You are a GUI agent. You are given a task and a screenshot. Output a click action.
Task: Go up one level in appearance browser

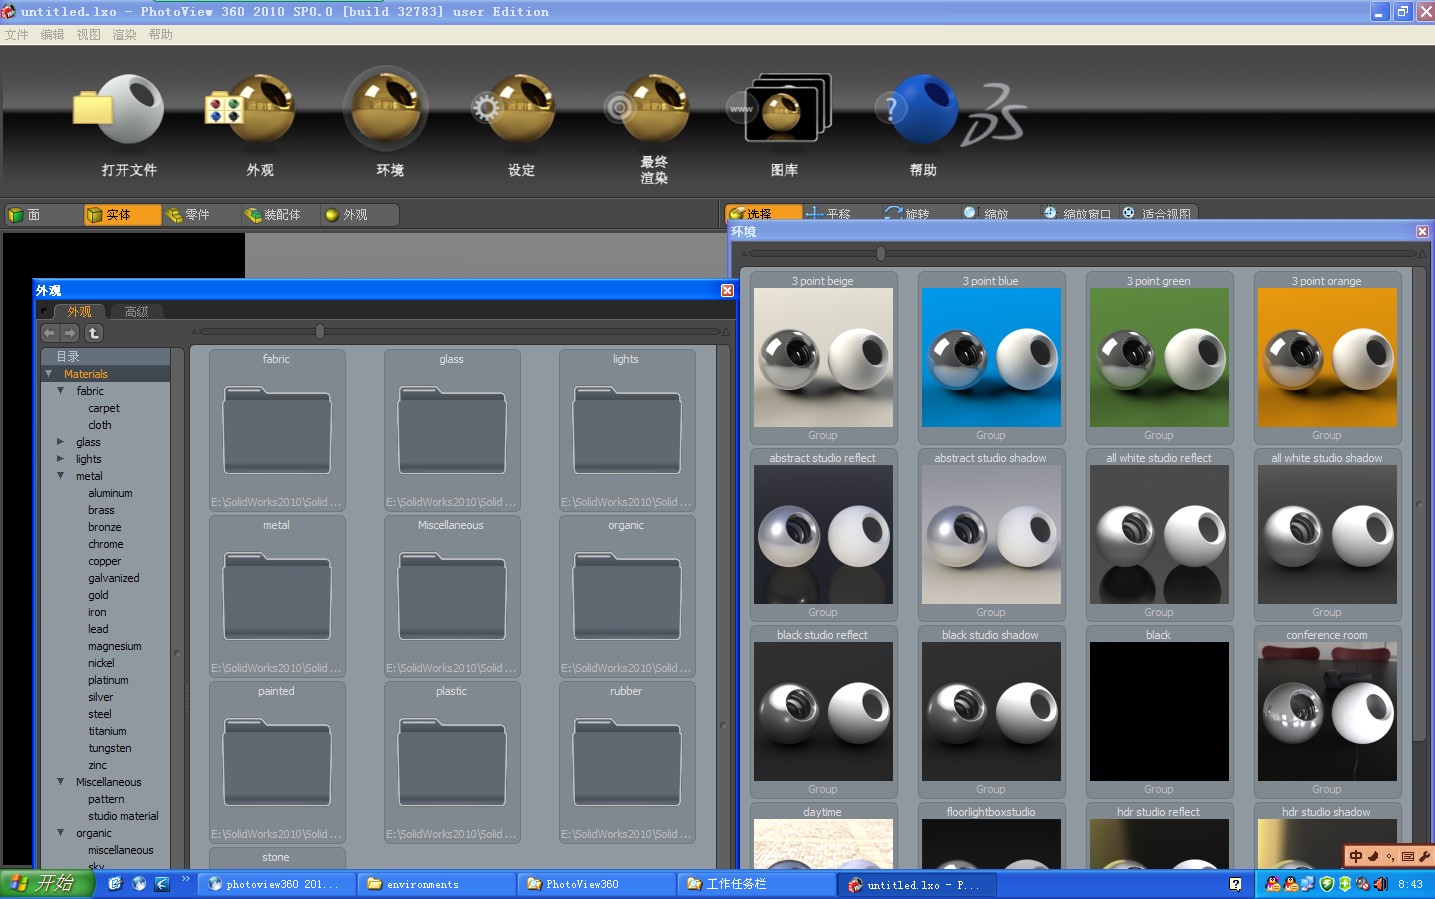(x=94, y=333)
